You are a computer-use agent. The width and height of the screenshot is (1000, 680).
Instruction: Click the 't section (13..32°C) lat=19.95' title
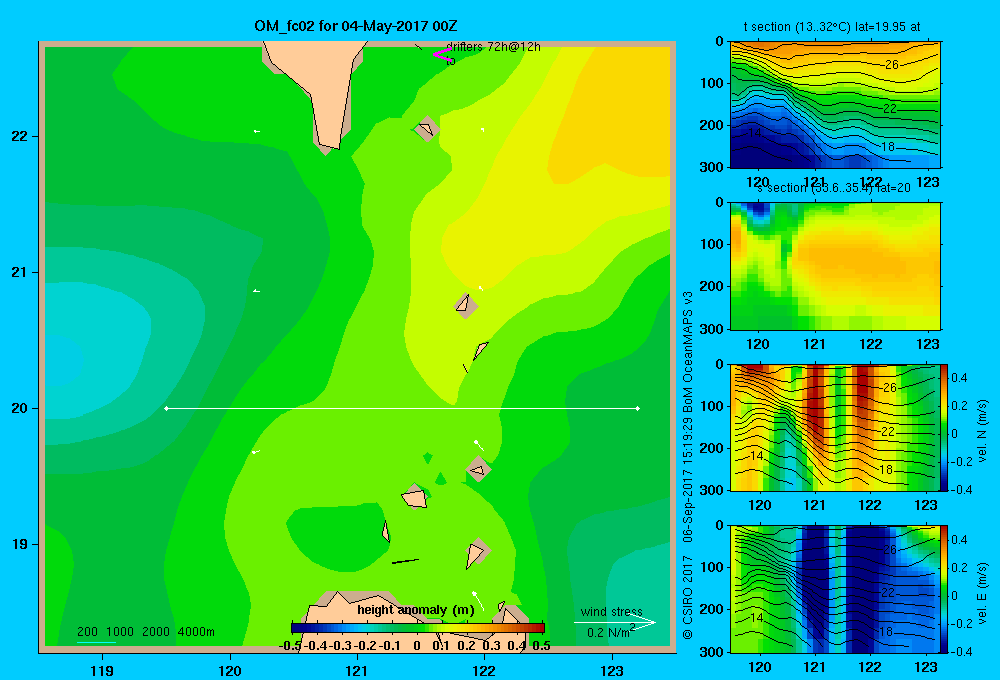pyautogui.click(x=832, y=27)
